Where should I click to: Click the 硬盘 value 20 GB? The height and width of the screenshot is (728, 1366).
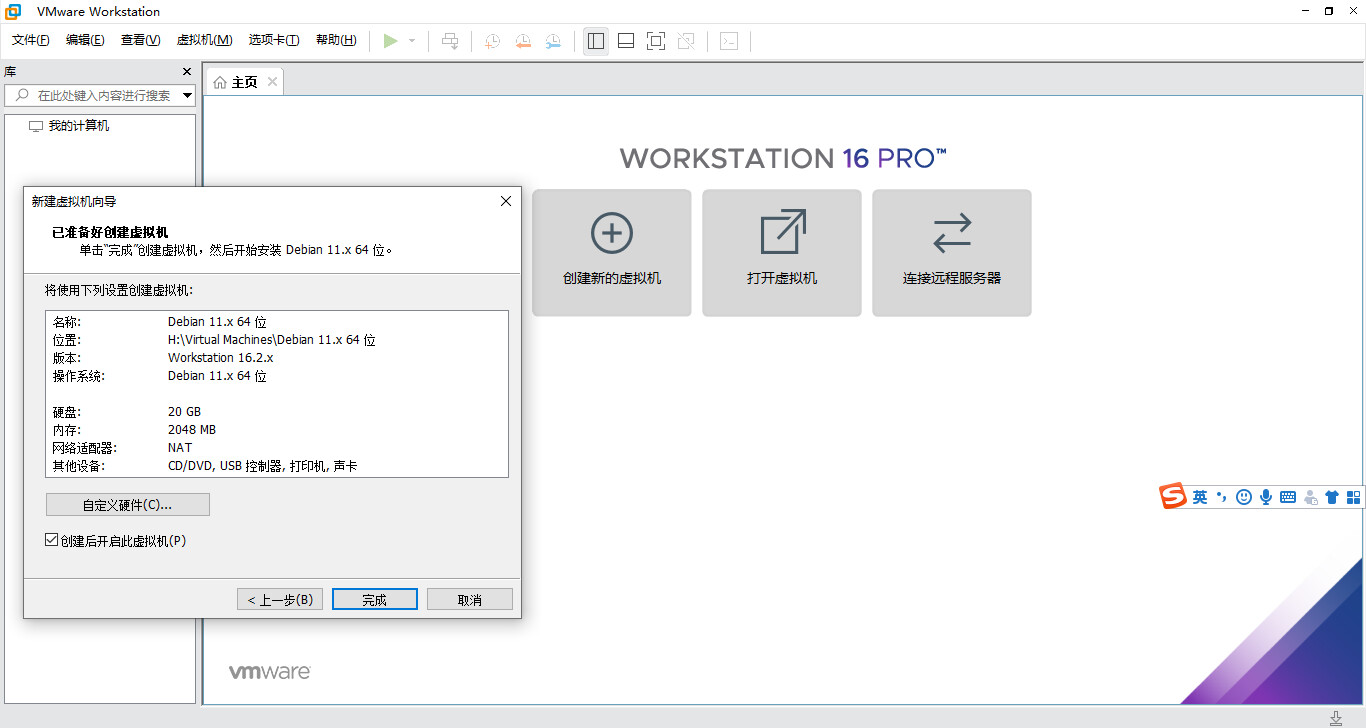click(184, 412)
